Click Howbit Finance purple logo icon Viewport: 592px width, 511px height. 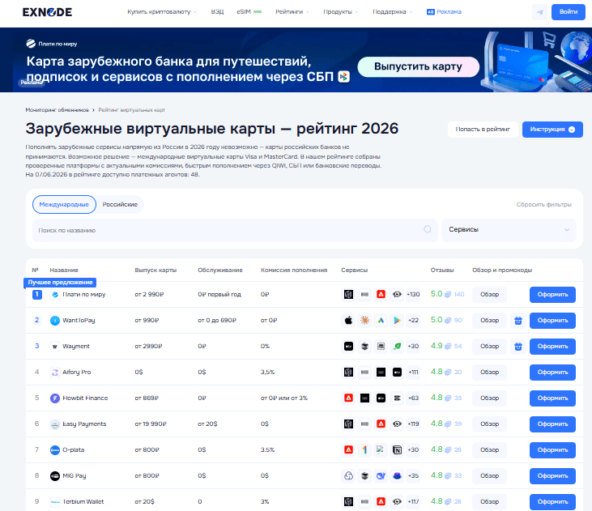[x=55, y=398]
